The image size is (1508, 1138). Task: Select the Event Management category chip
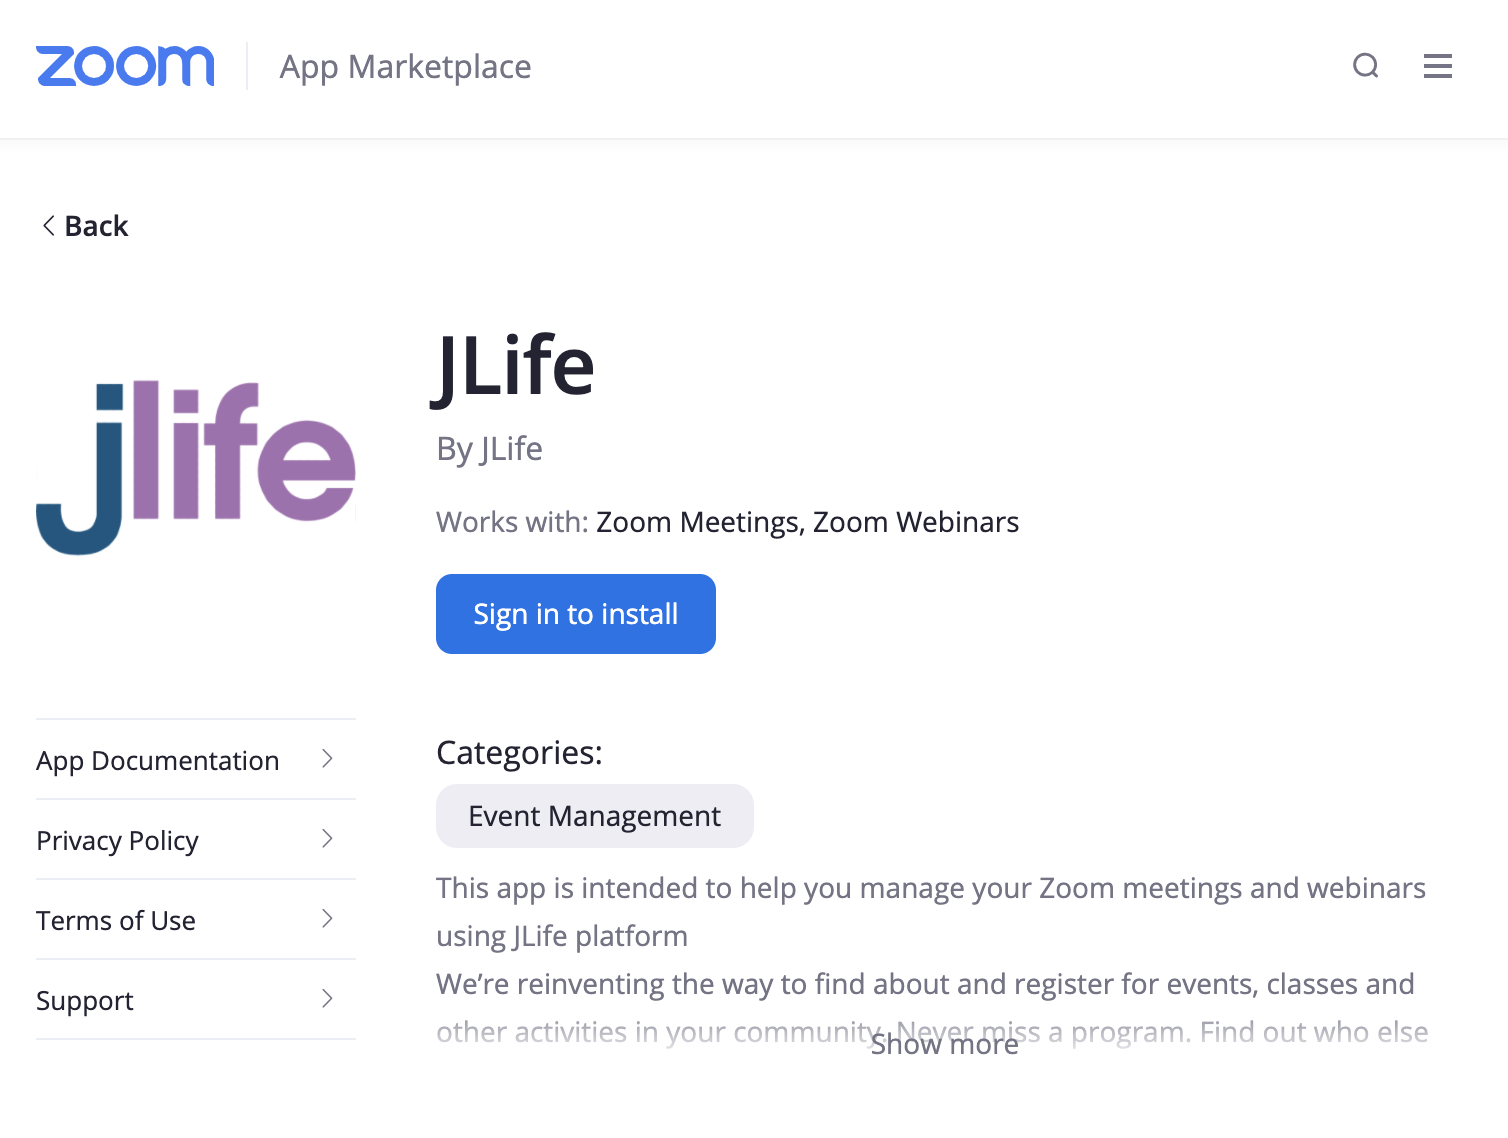(594, 815)
